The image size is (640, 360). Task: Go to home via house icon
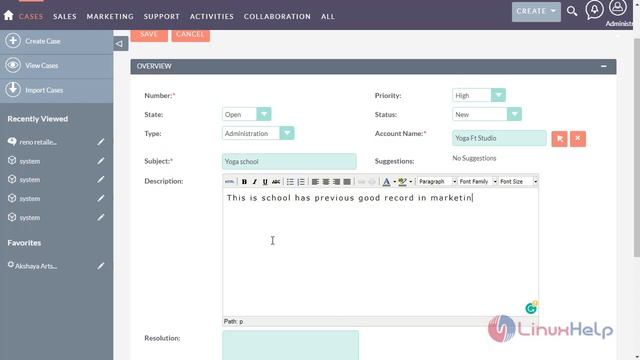click(x=8, y=16)
